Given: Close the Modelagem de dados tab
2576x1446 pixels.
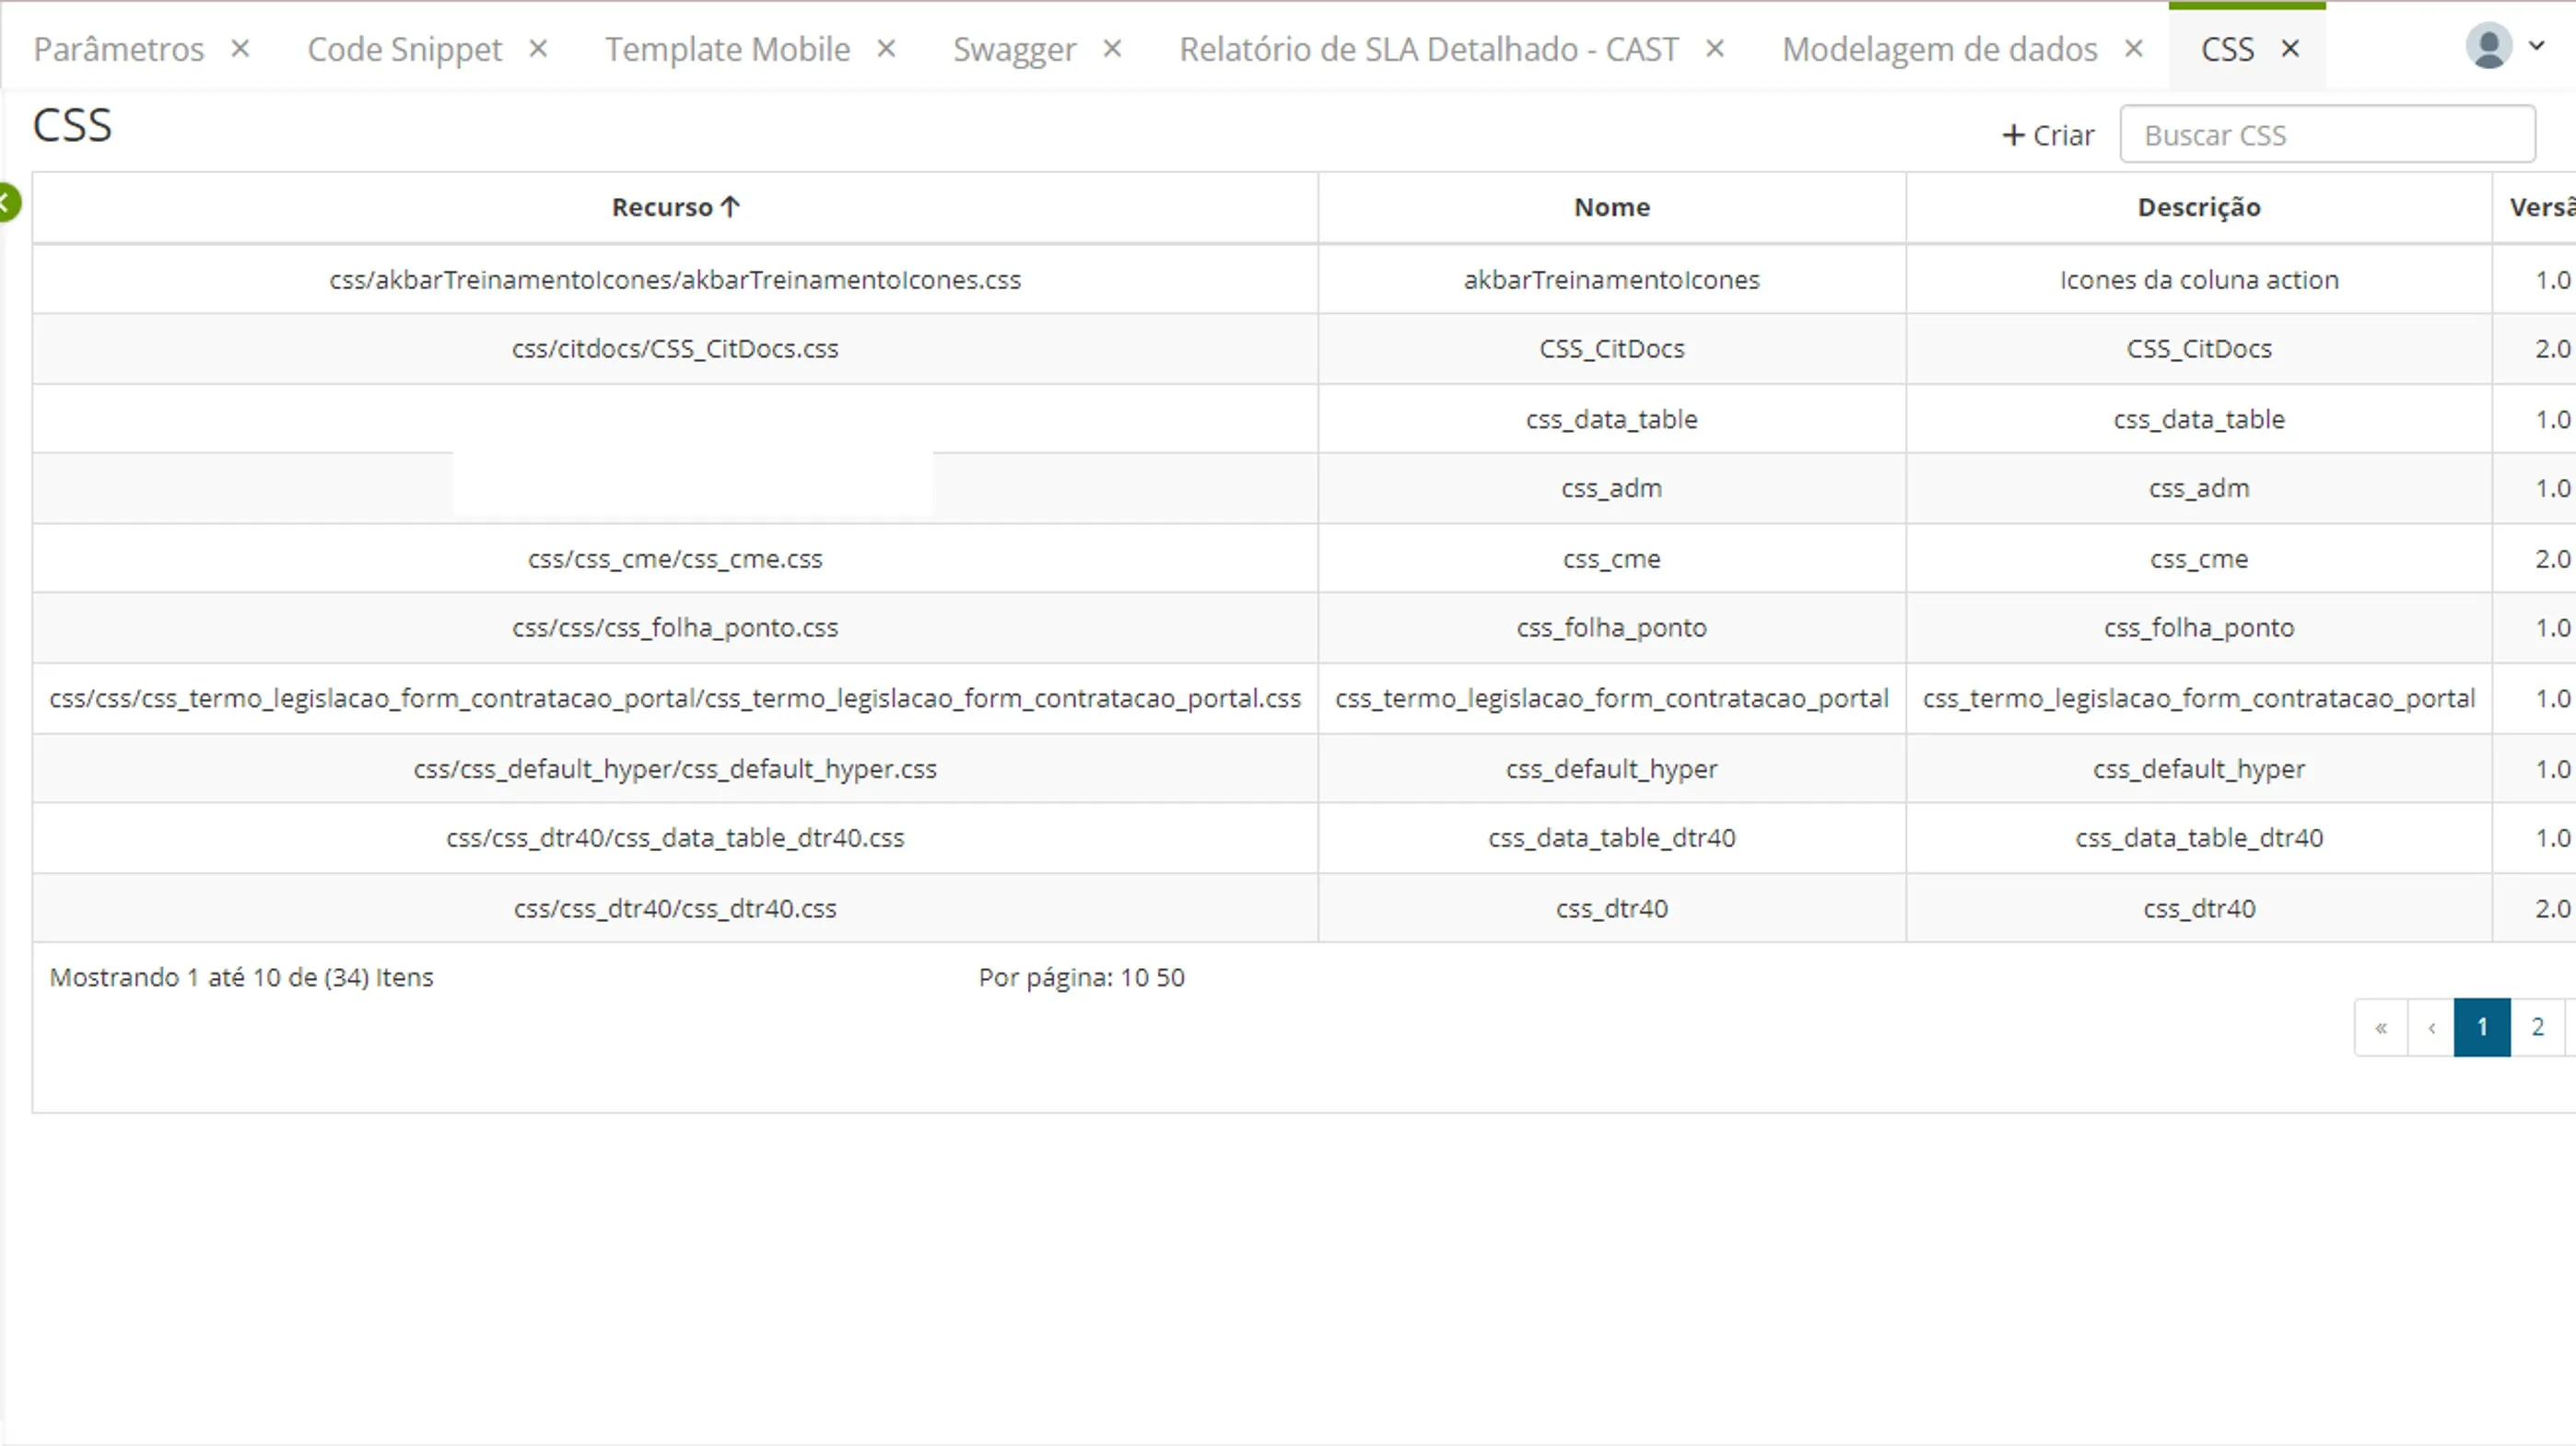Looking at the screenshot, I should [x=2133, y=48].
